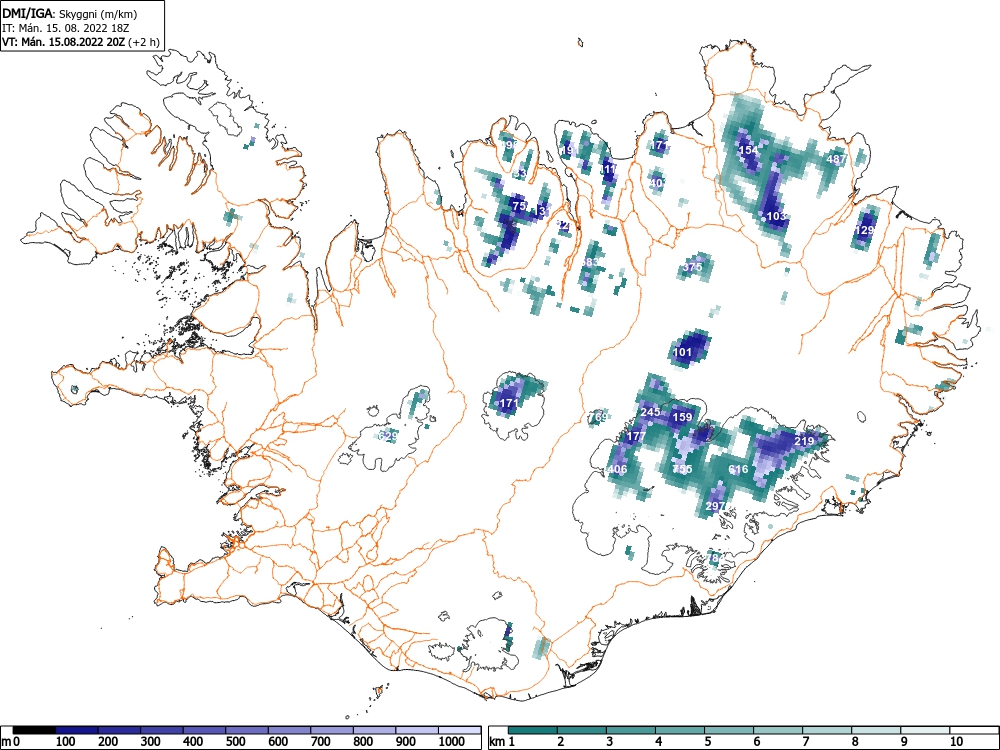Screen dimensions: 1000x750
Task: Click the 103 visibility value on map
Action: click(777, 216)
